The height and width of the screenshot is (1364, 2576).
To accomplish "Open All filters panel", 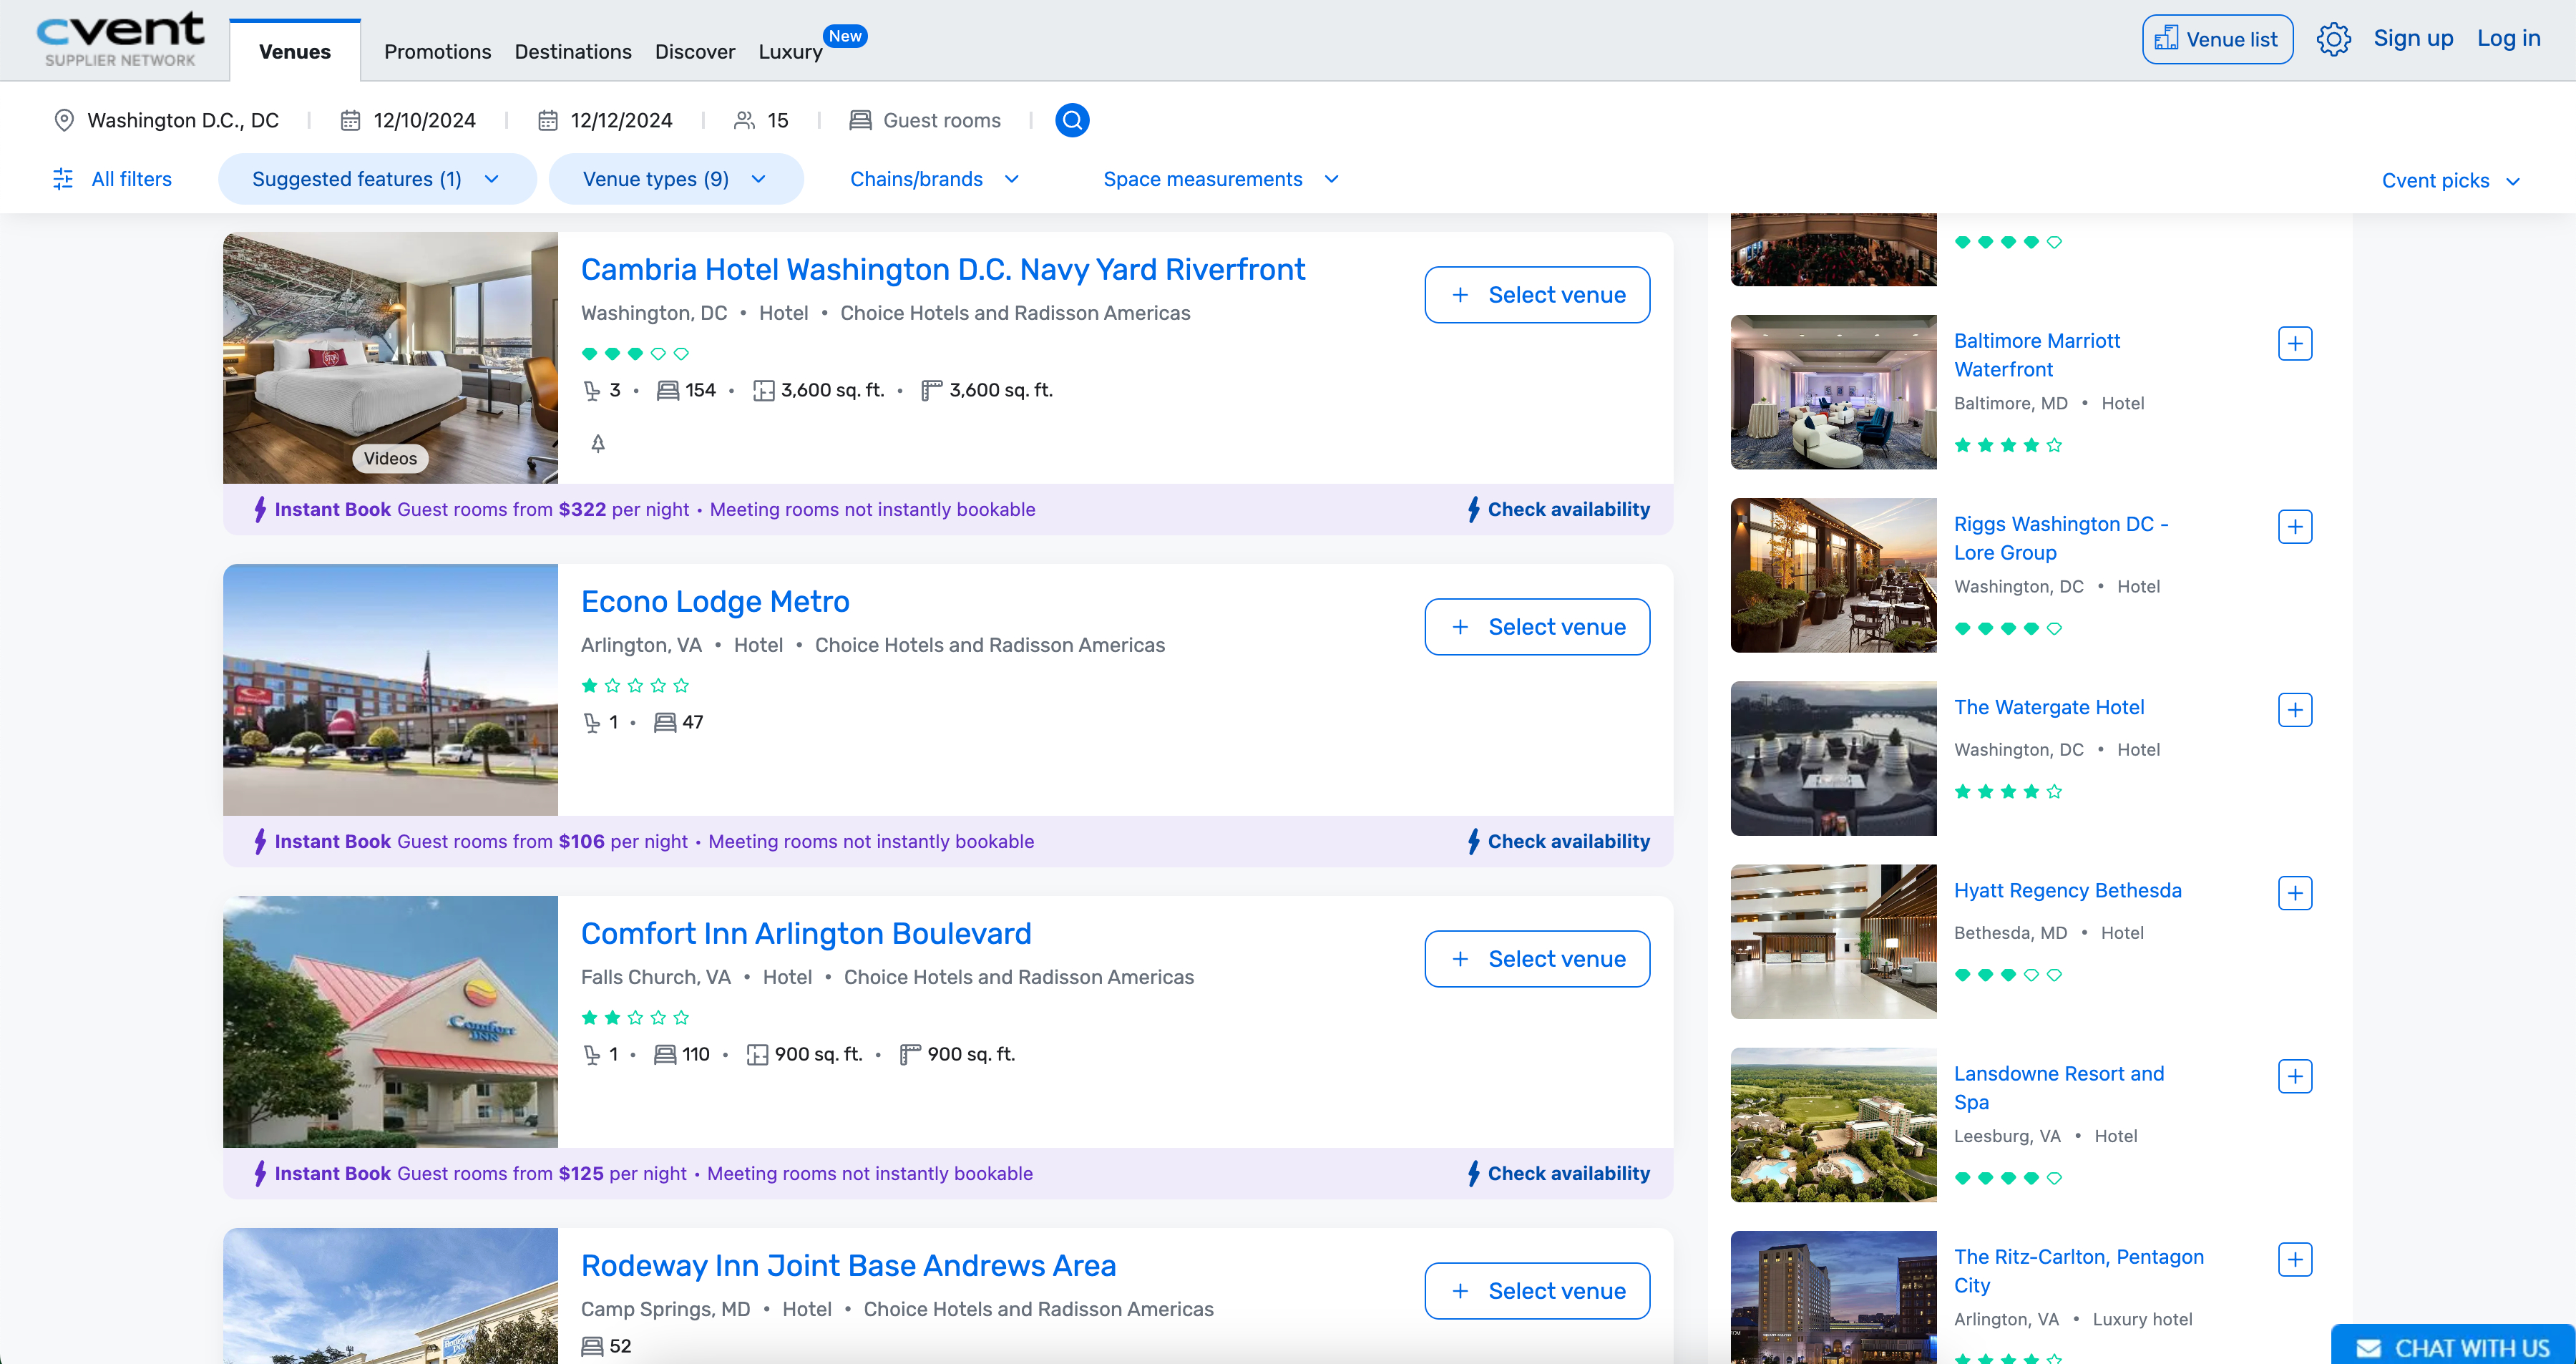I will (112, 179).
